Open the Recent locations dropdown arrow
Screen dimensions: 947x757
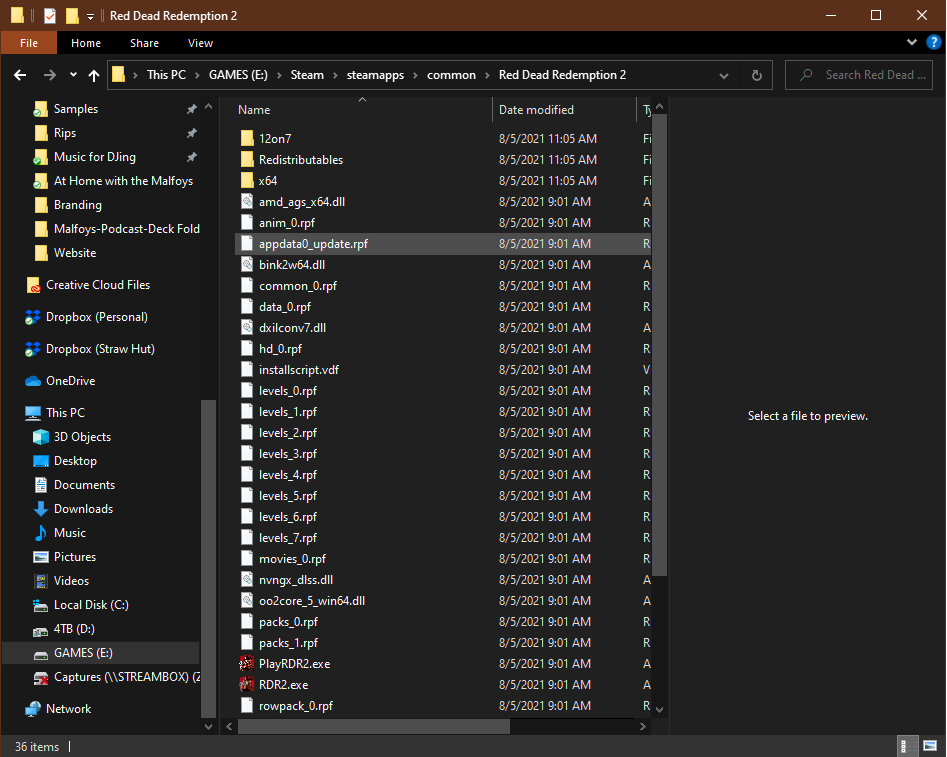coord(73,75)
